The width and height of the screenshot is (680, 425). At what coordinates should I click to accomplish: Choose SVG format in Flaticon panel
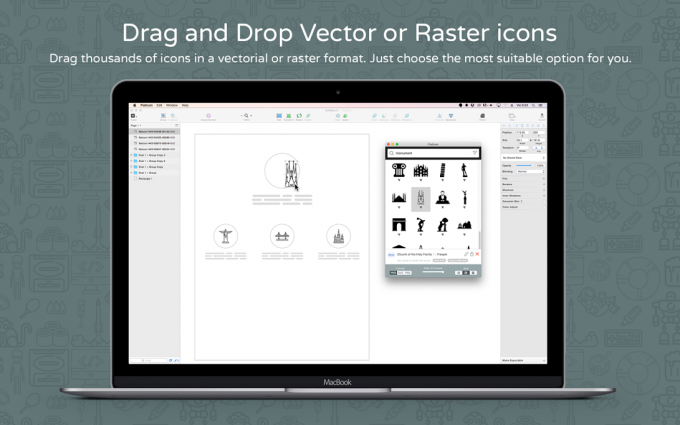tap(401, 273)
